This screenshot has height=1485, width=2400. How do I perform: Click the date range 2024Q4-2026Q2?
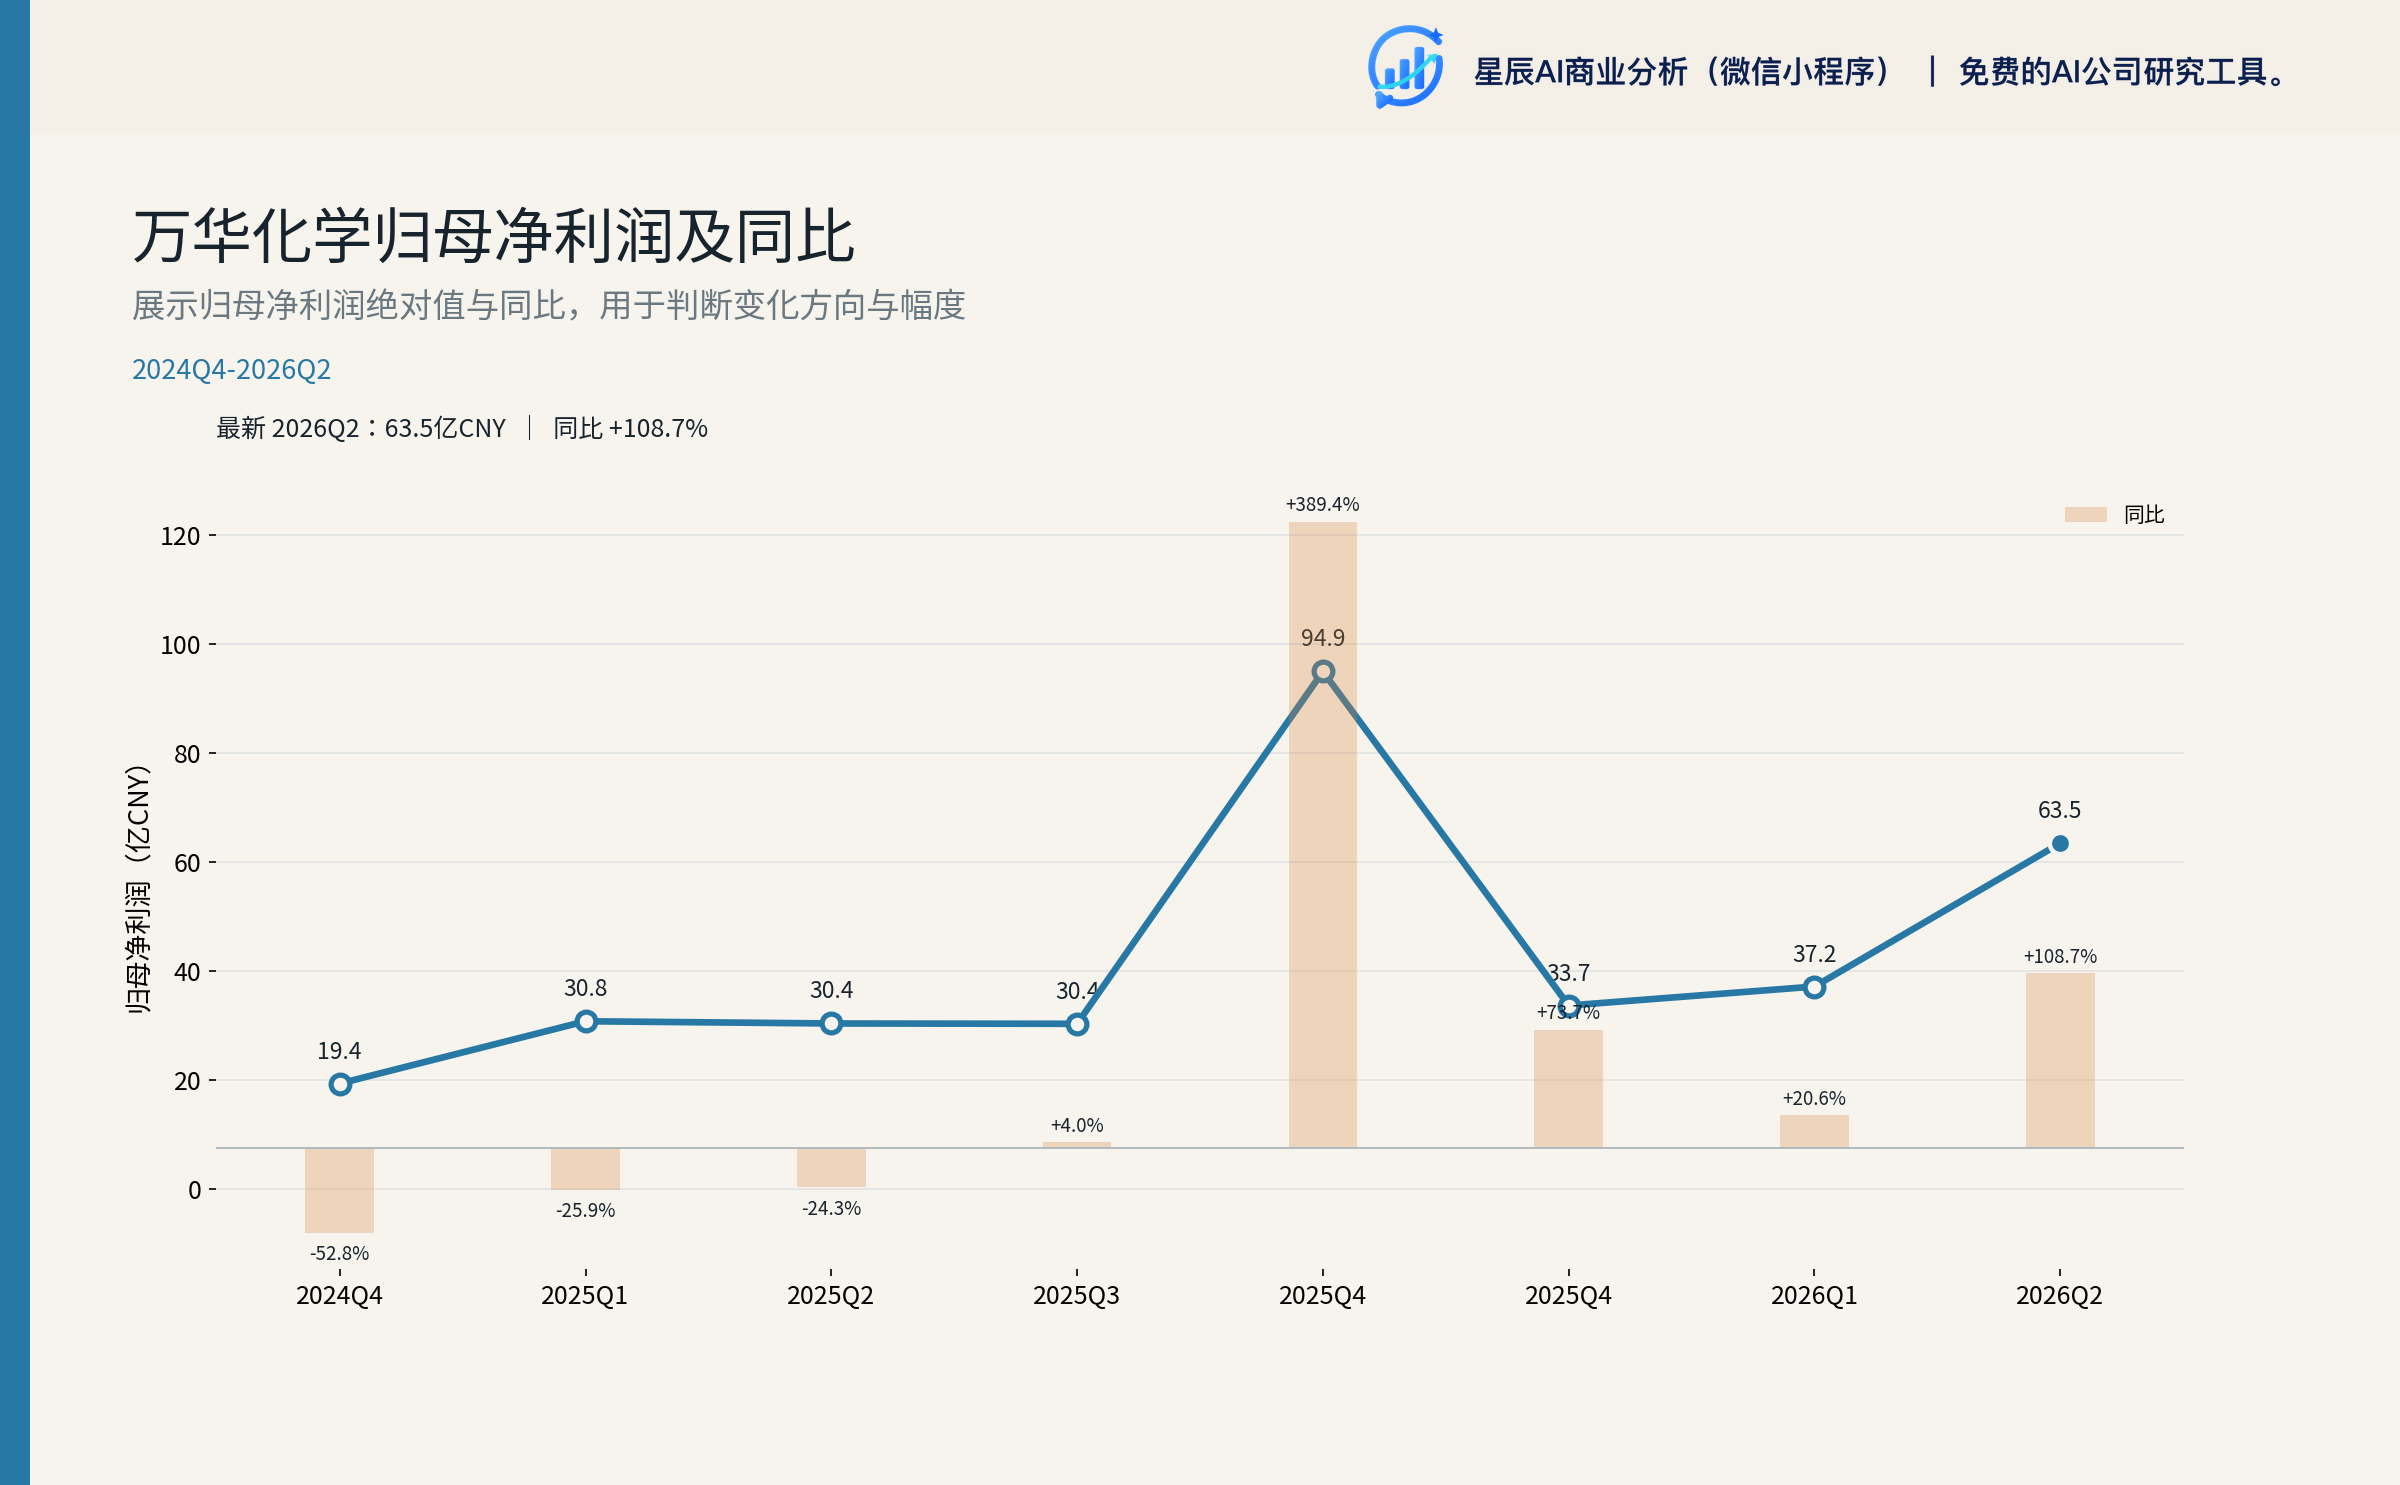(x=231, y=369)
